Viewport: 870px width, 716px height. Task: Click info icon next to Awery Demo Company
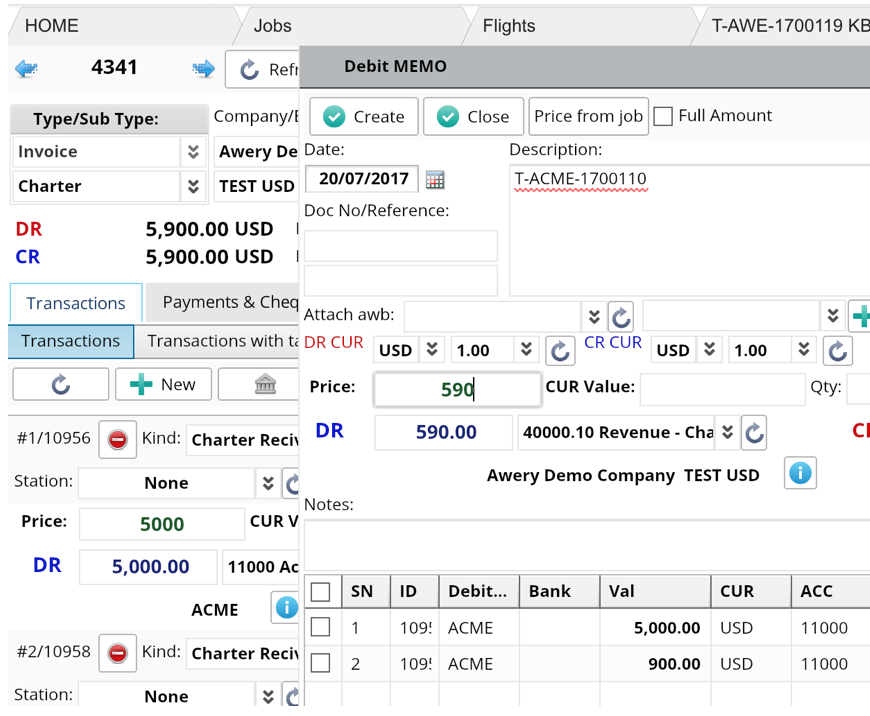pos(799,473)
